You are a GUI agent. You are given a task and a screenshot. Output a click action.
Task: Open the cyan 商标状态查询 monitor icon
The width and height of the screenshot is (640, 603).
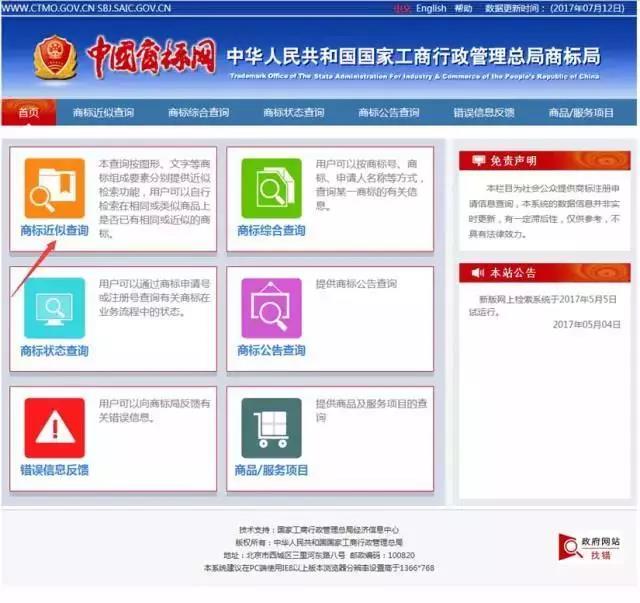pos(55,308)
